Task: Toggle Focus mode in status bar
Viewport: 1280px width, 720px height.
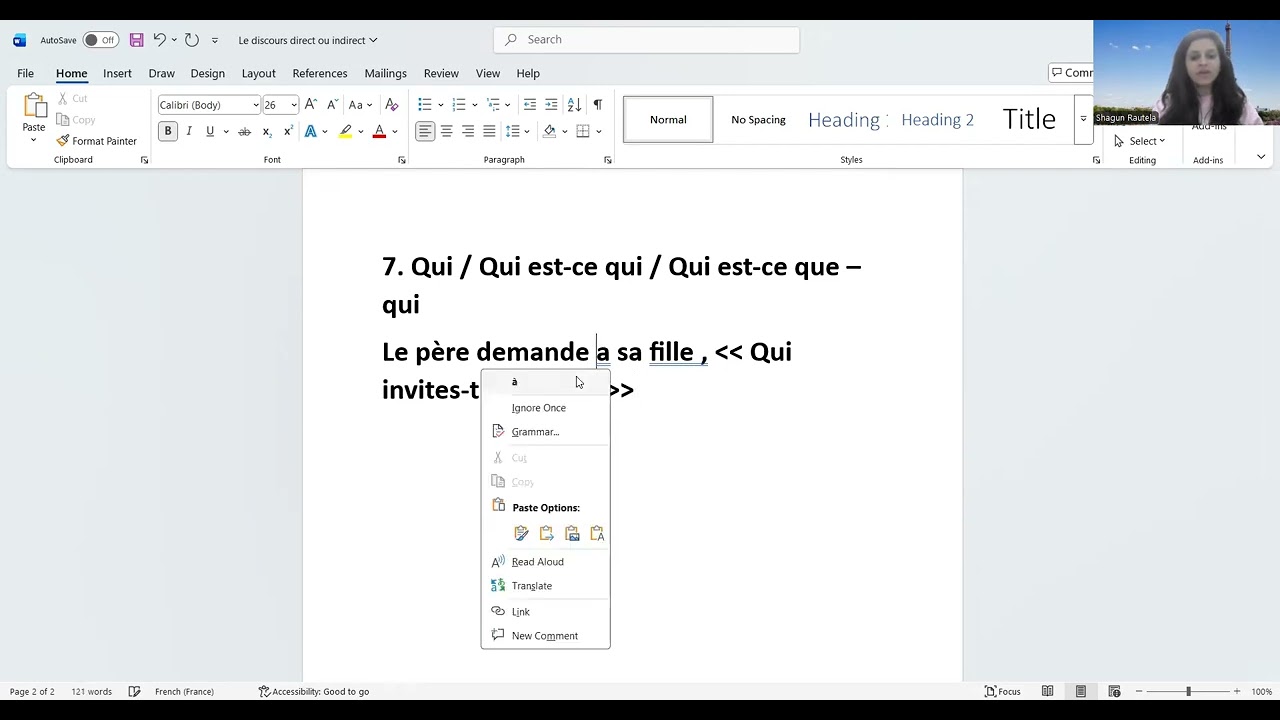Action: 1003,691
